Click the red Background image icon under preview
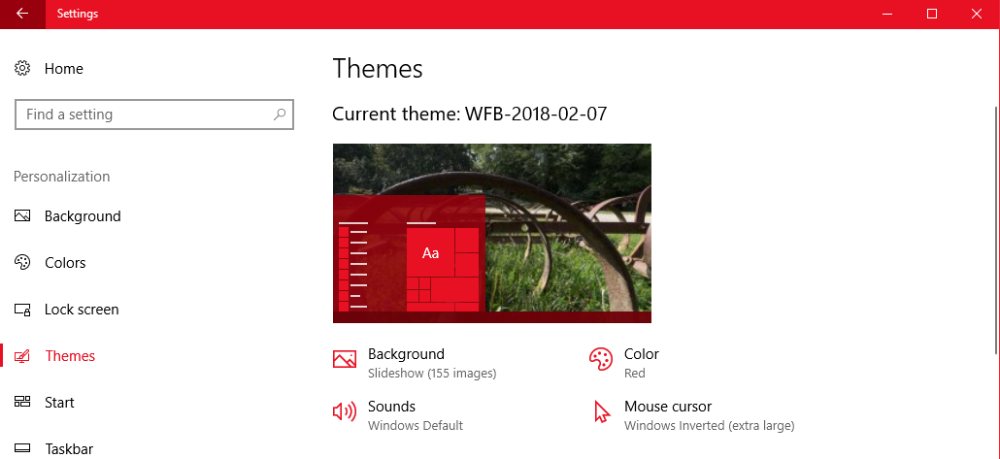 [344, 359]
